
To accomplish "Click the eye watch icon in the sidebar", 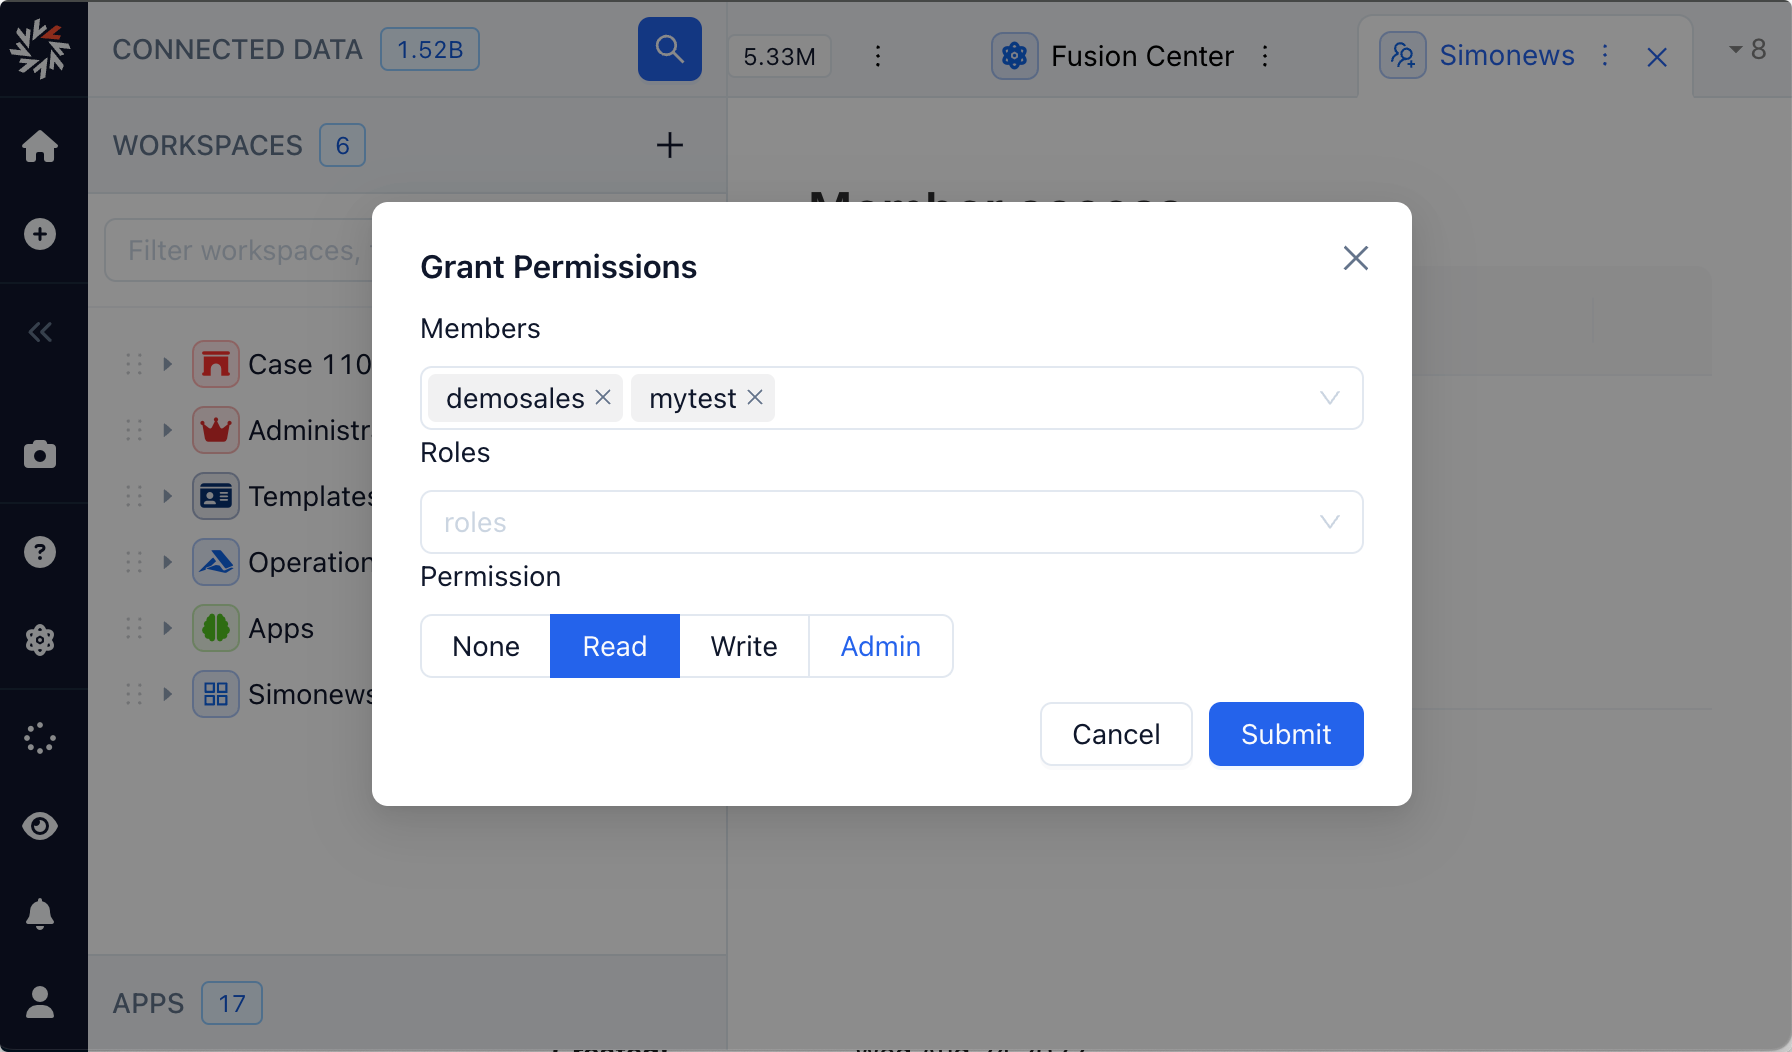I will pyautogui.click(x=40, y=826).
